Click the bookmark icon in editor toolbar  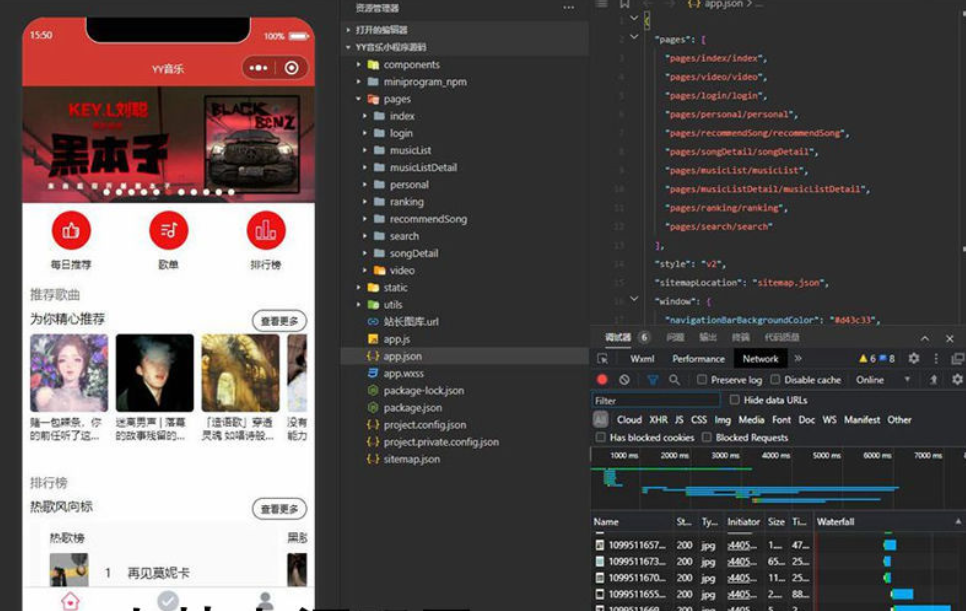[x=624, y=4]
